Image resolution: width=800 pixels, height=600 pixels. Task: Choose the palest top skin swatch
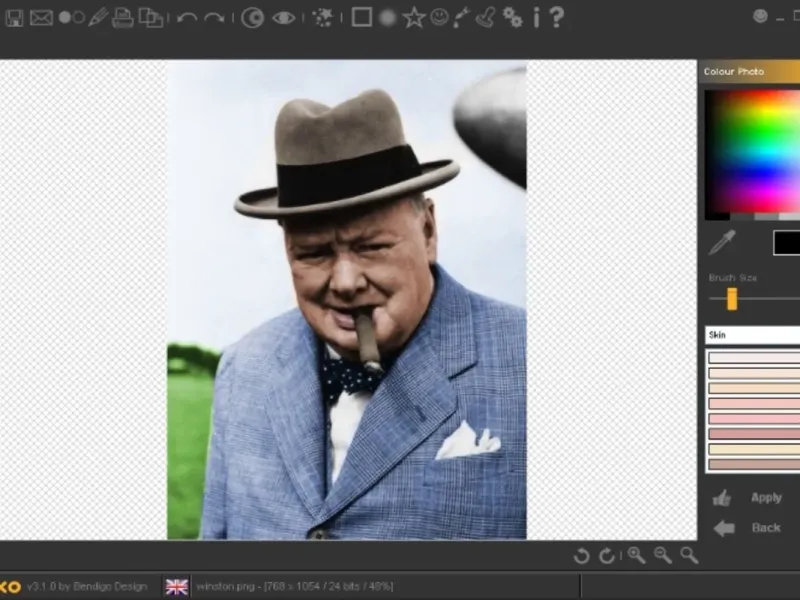click(x=754, y=358)
